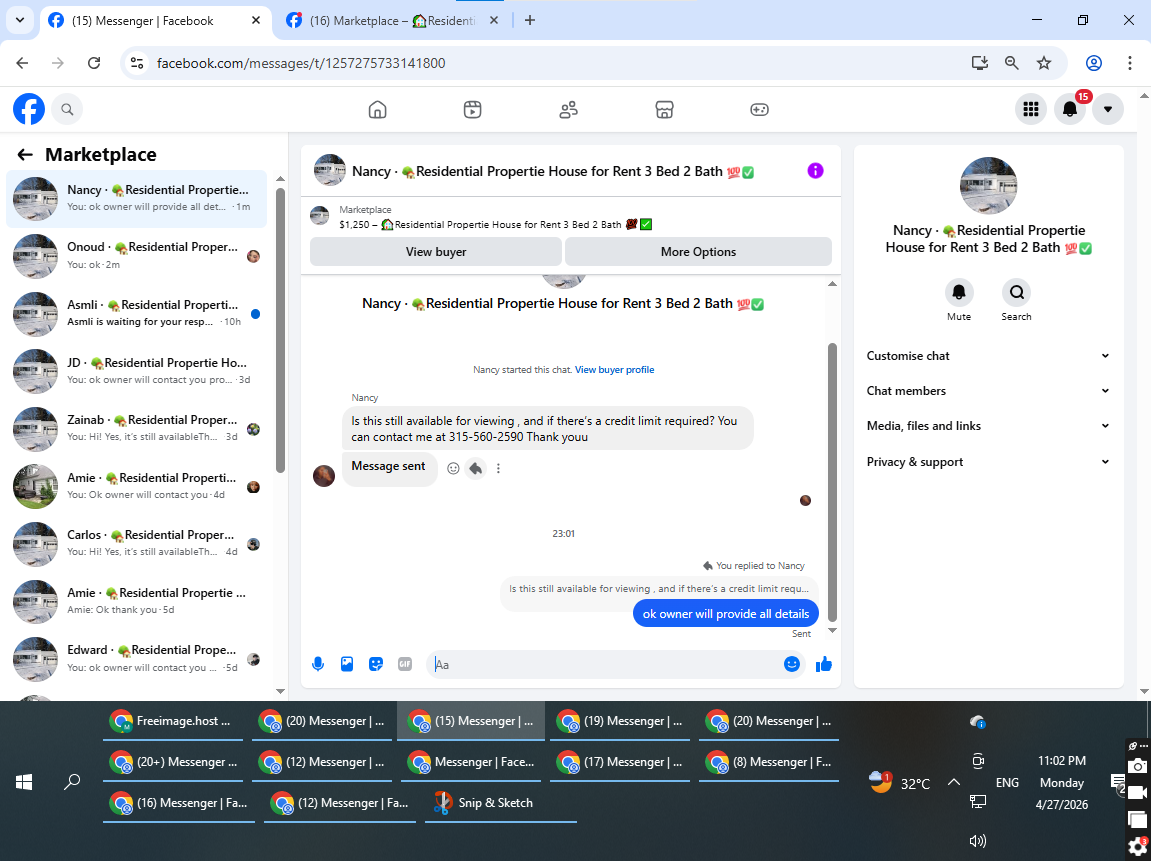The image size is (1151, 861).
Task: Choose a sticker icon
Action: point(376,664)
